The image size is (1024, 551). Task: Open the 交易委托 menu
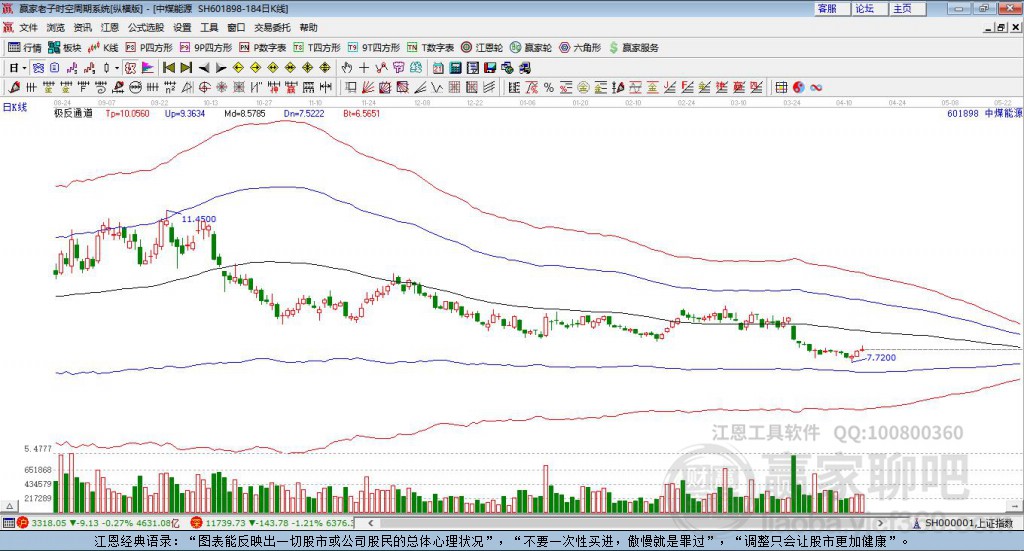tap(272, 27)
